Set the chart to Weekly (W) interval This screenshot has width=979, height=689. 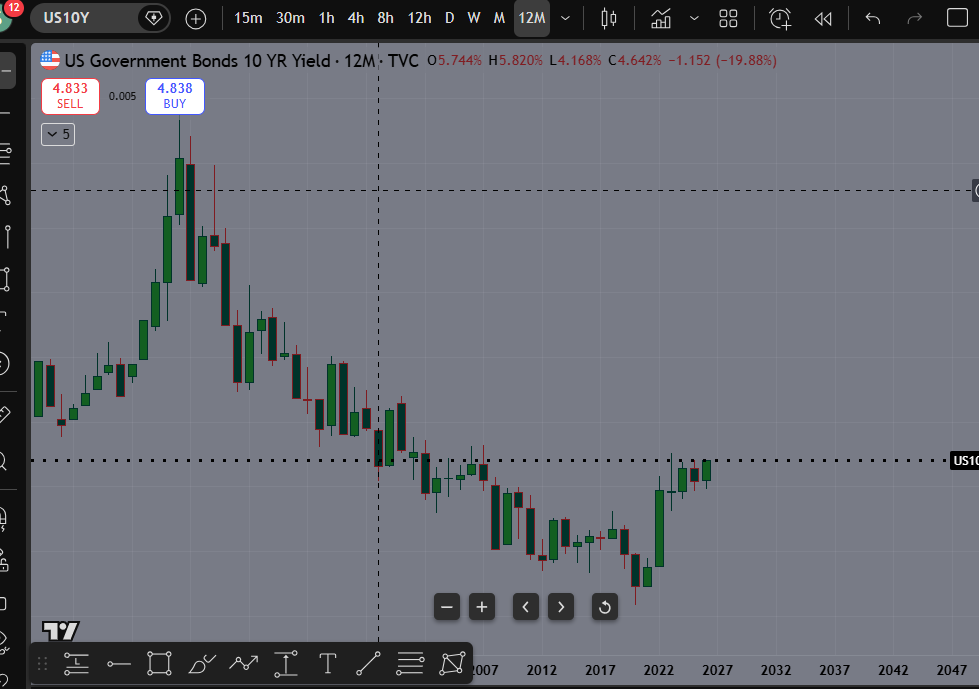474,18
